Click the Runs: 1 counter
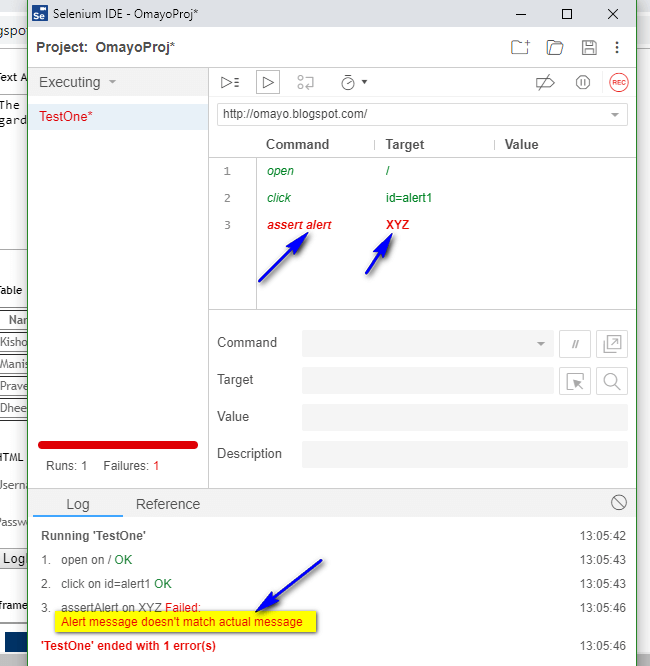 (67, 466)
